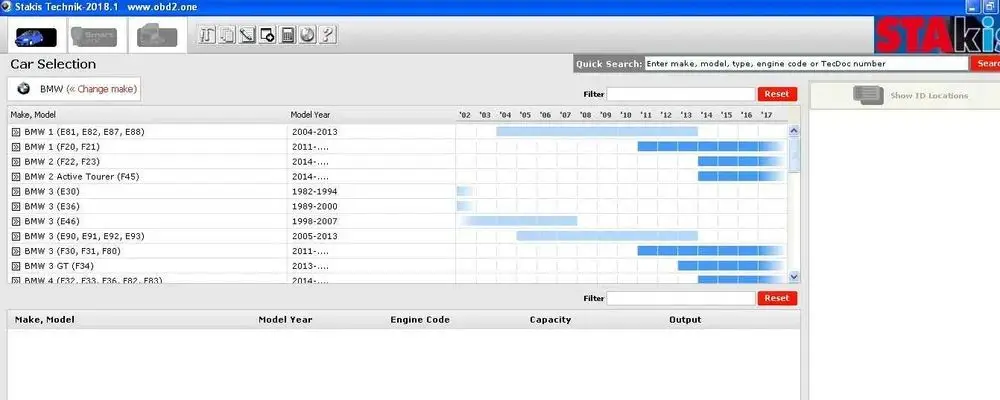
Task: Click the app icon in title bar
Action: tap(6, 7)
